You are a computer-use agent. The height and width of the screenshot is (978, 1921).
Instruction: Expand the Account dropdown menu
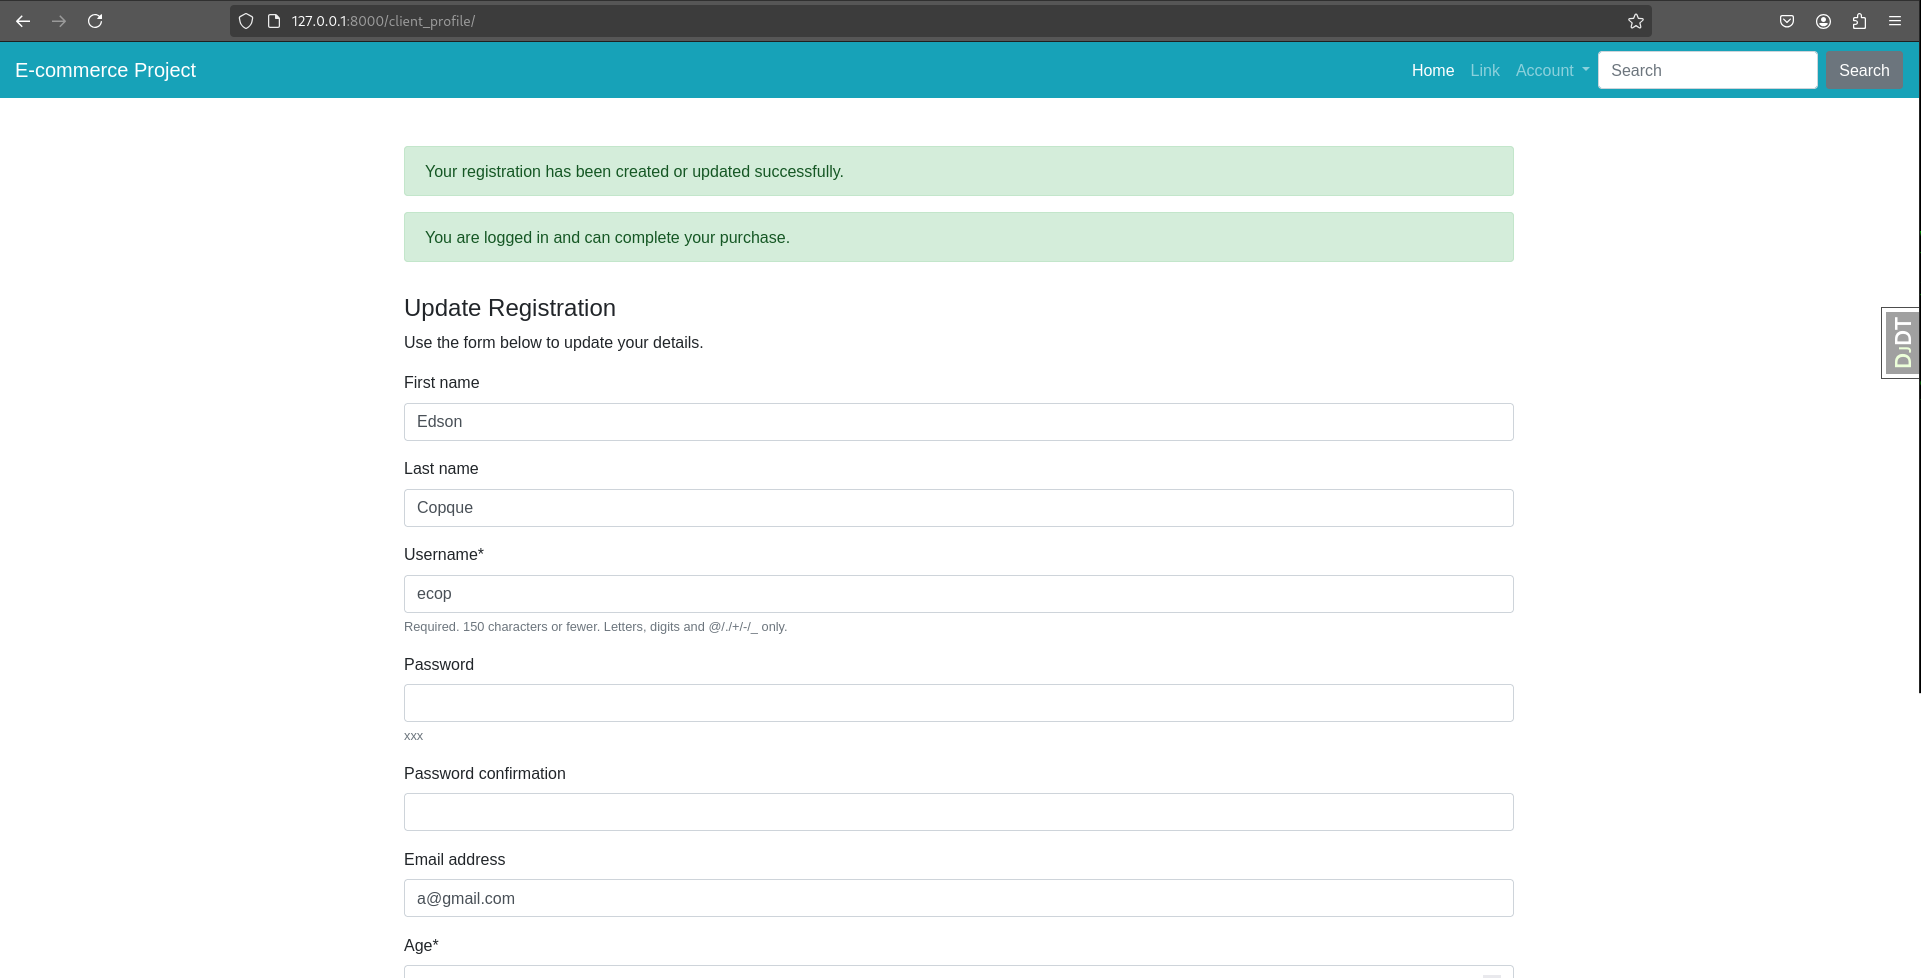(x=1552, y=70)
